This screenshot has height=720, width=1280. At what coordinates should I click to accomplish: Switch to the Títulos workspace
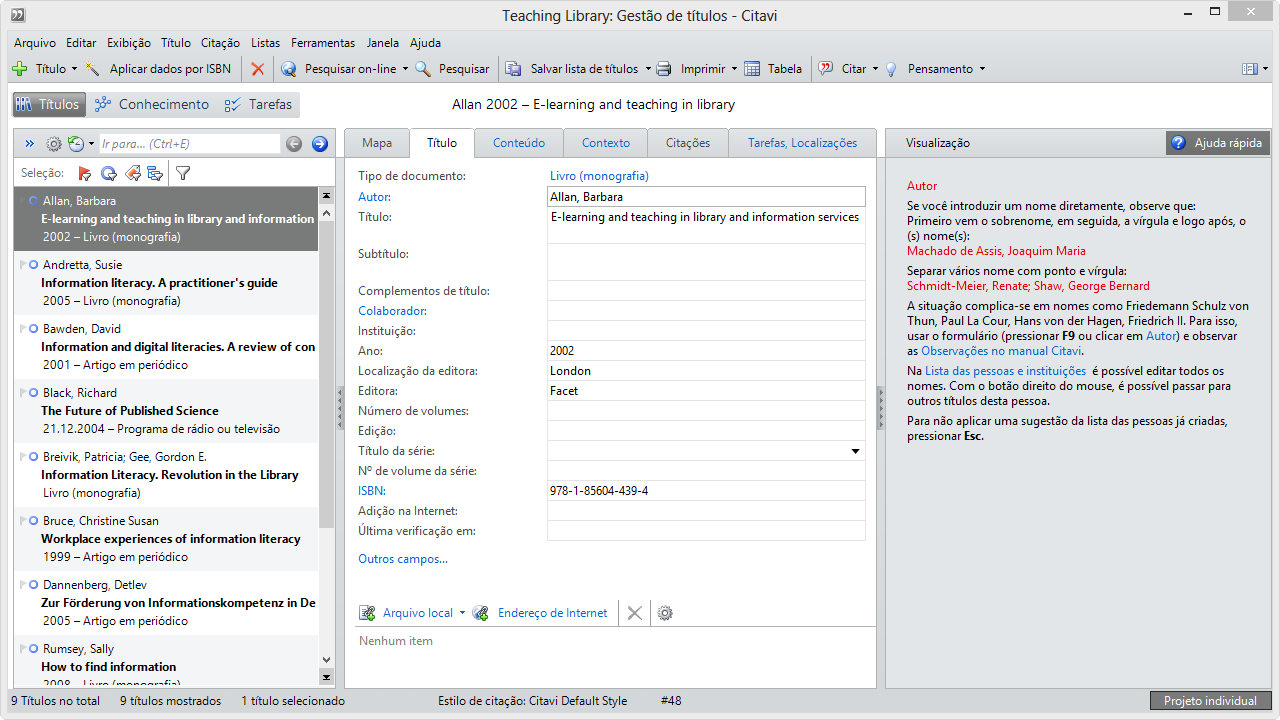[x=48, y=104]
